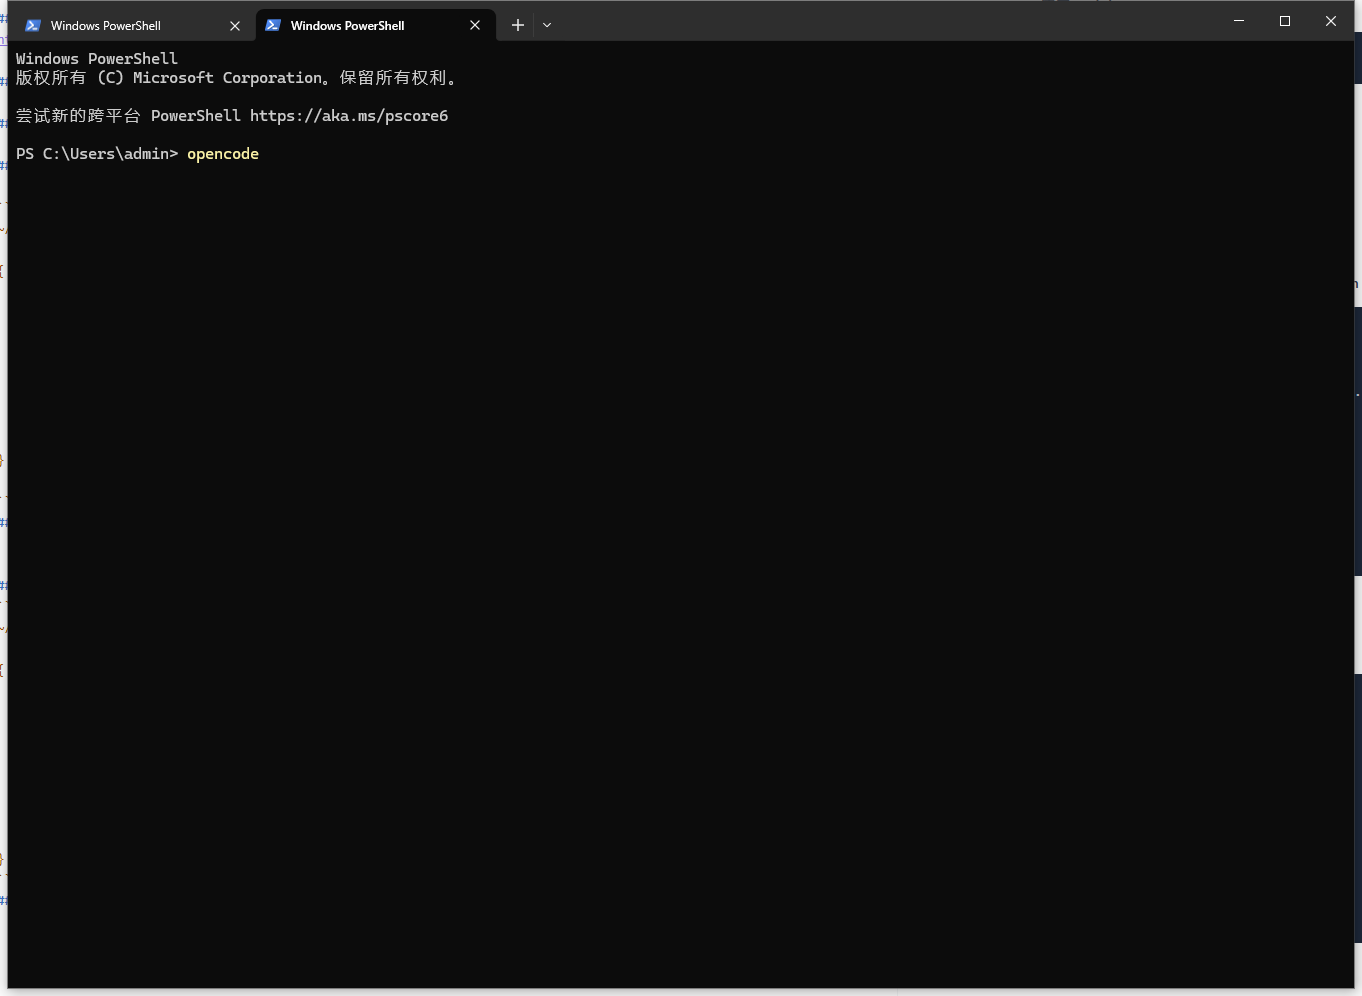Select the second Windows PowerShell tab

pos(375,25)
